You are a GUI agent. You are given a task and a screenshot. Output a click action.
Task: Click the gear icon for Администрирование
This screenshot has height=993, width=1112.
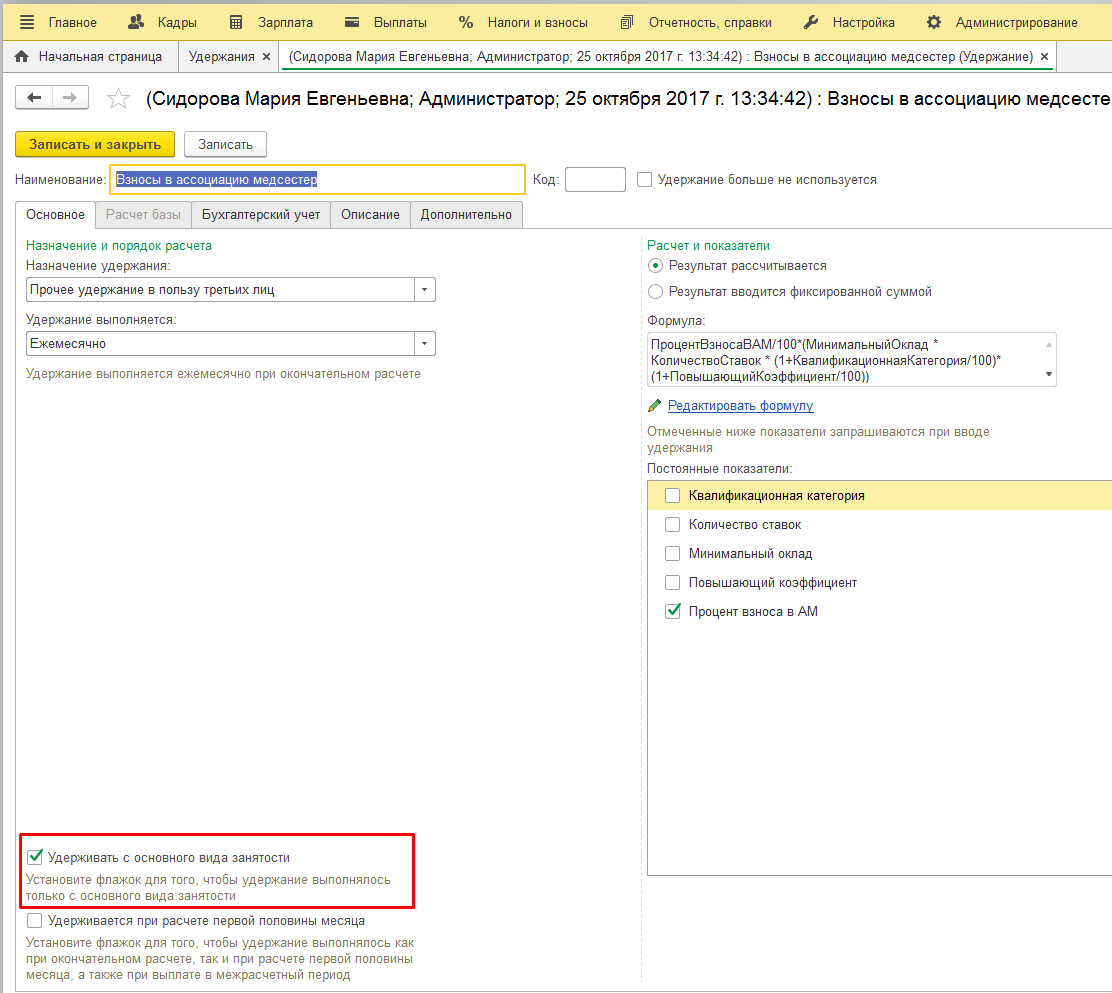[x=934, y=22]
